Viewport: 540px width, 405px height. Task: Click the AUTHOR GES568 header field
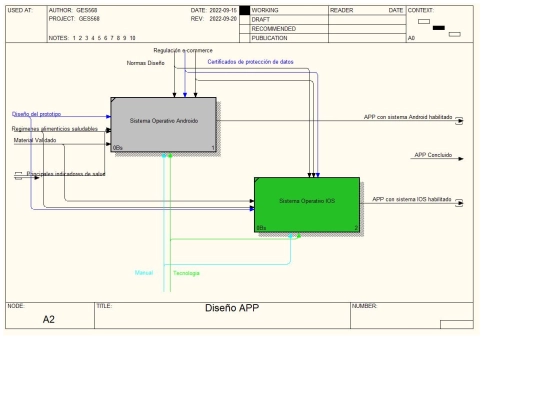point(73,10)
